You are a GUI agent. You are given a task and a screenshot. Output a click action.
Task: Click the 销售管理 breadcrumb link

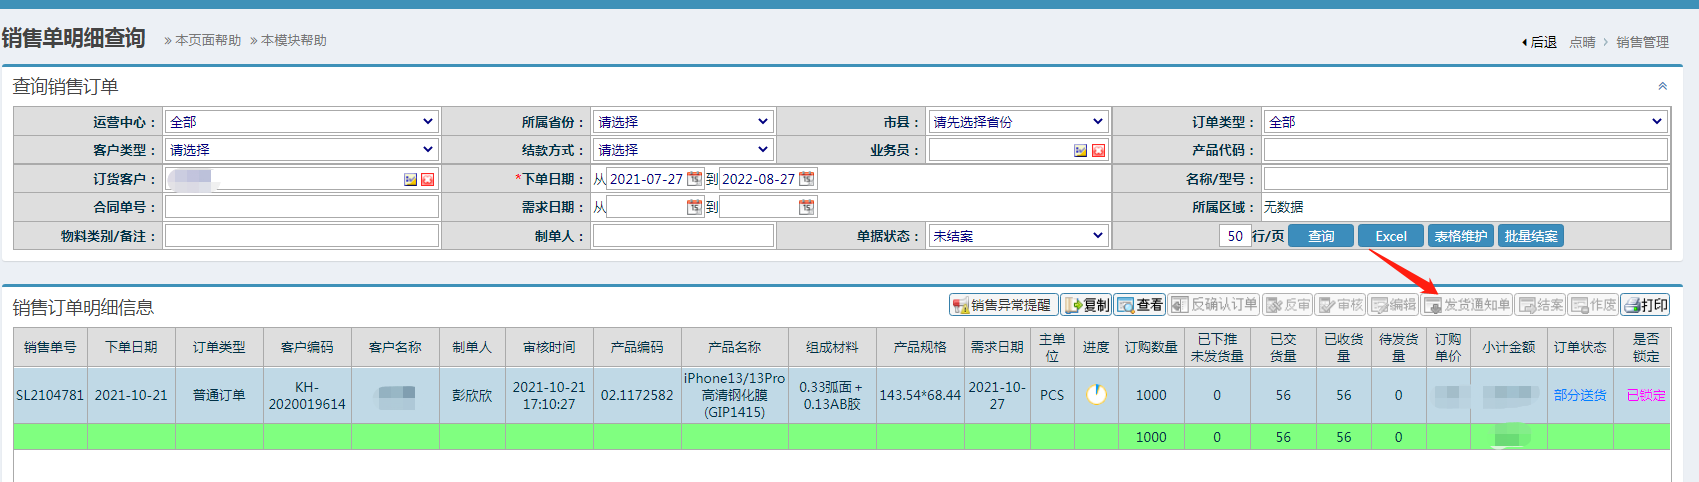[1643, 42]
